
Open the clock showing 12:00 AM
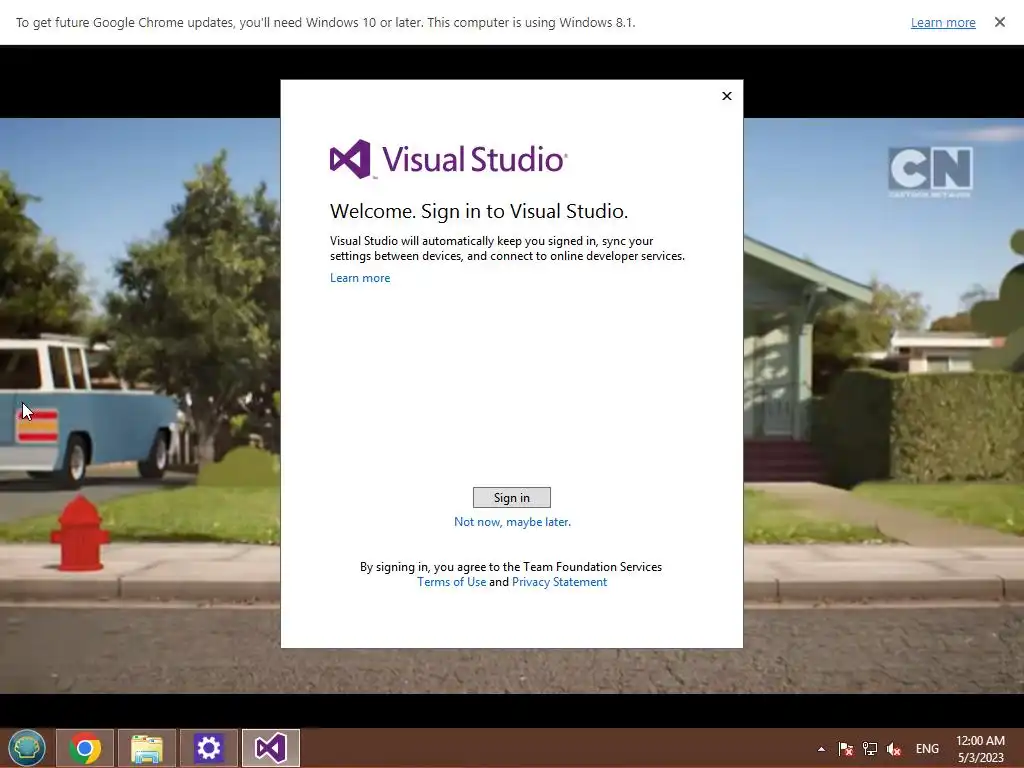coord(980,749)
